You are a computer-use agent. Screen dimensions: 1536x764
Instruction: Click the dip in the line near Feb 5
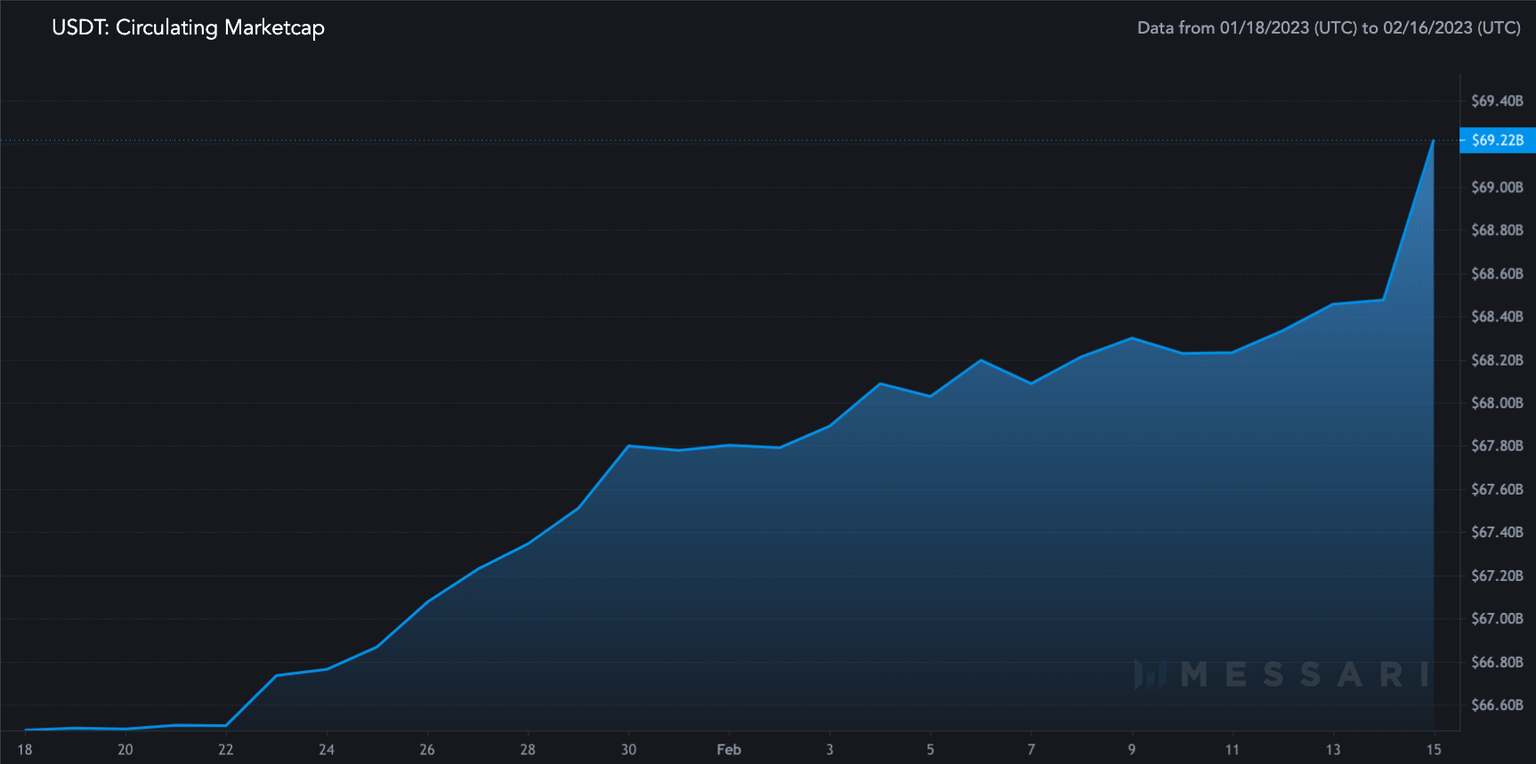[x=930, y=396]
